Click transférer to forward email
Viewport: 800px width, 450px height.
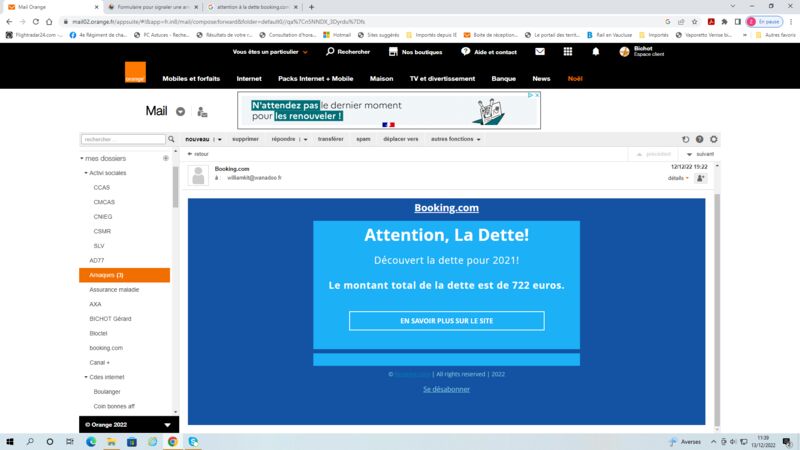(331, 139)
